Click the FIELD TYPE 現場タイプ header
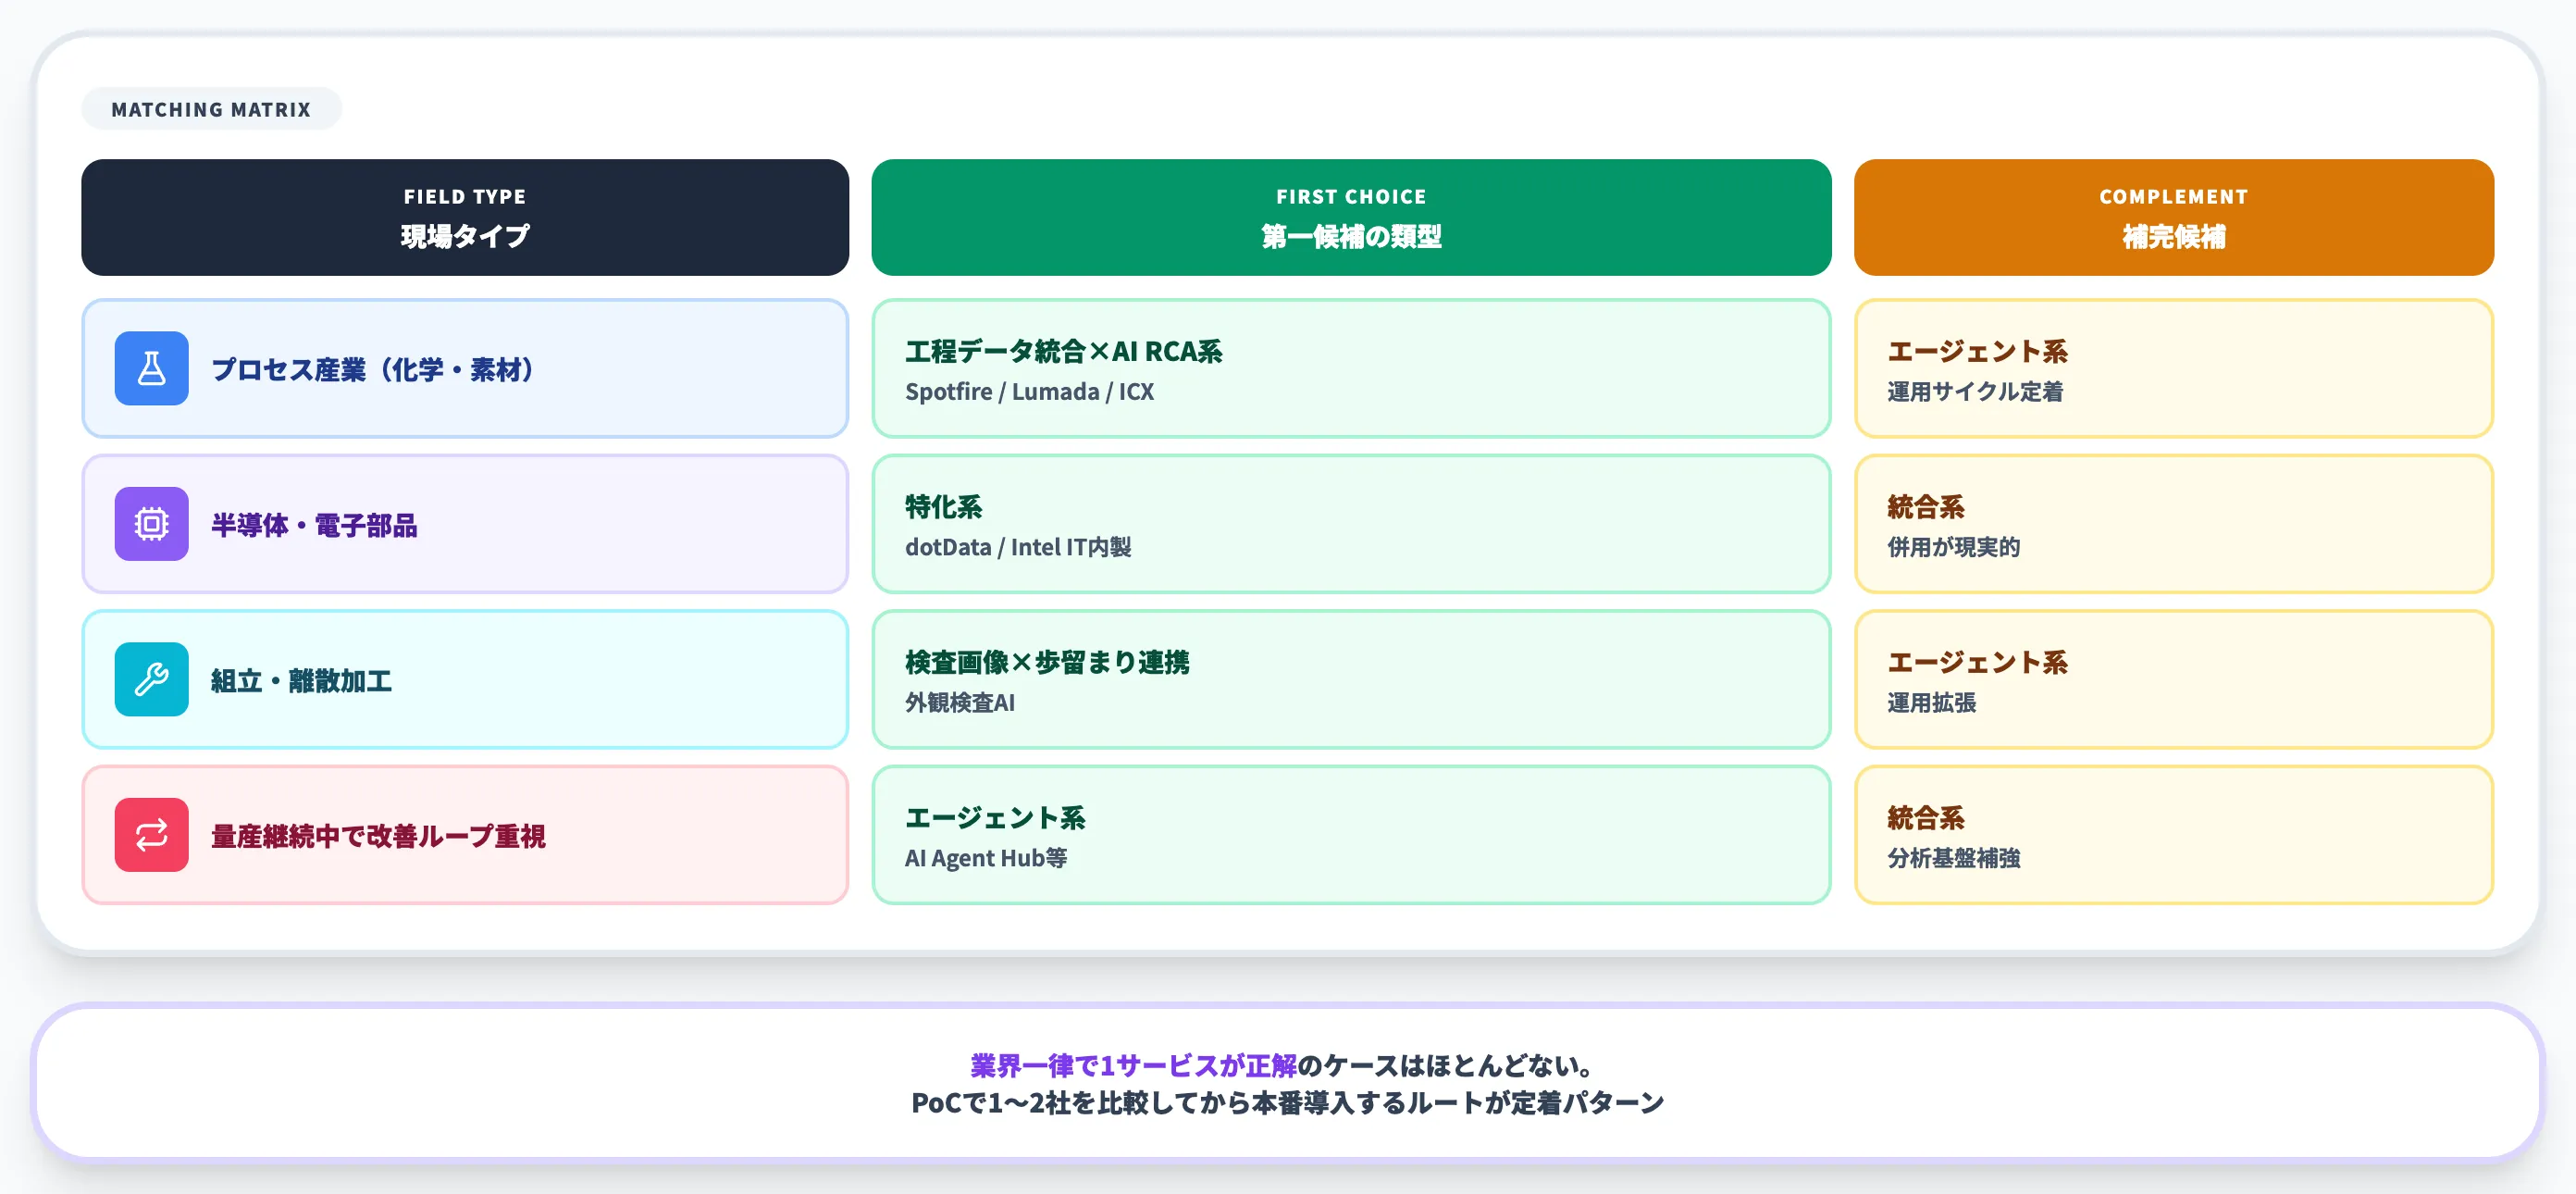This screenshot has width=2576, height=1194. (465, 217)
